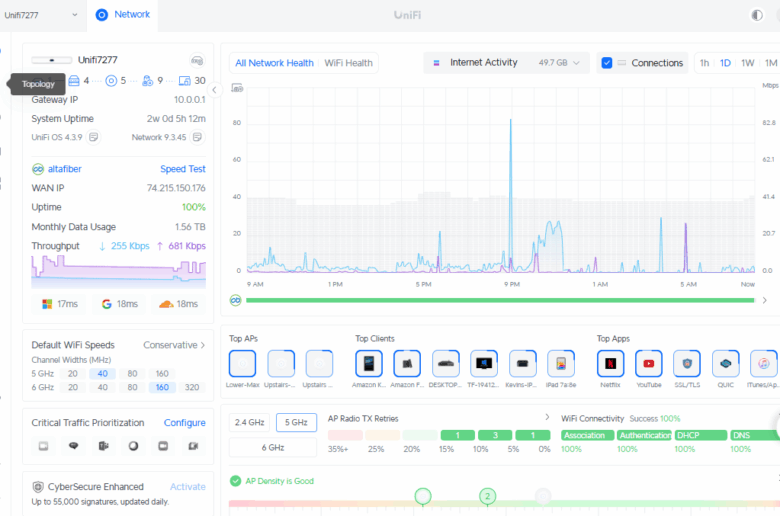Click the AP density slider marker labeled 2
The image size is (780, 516).
(x=487, y=496)
